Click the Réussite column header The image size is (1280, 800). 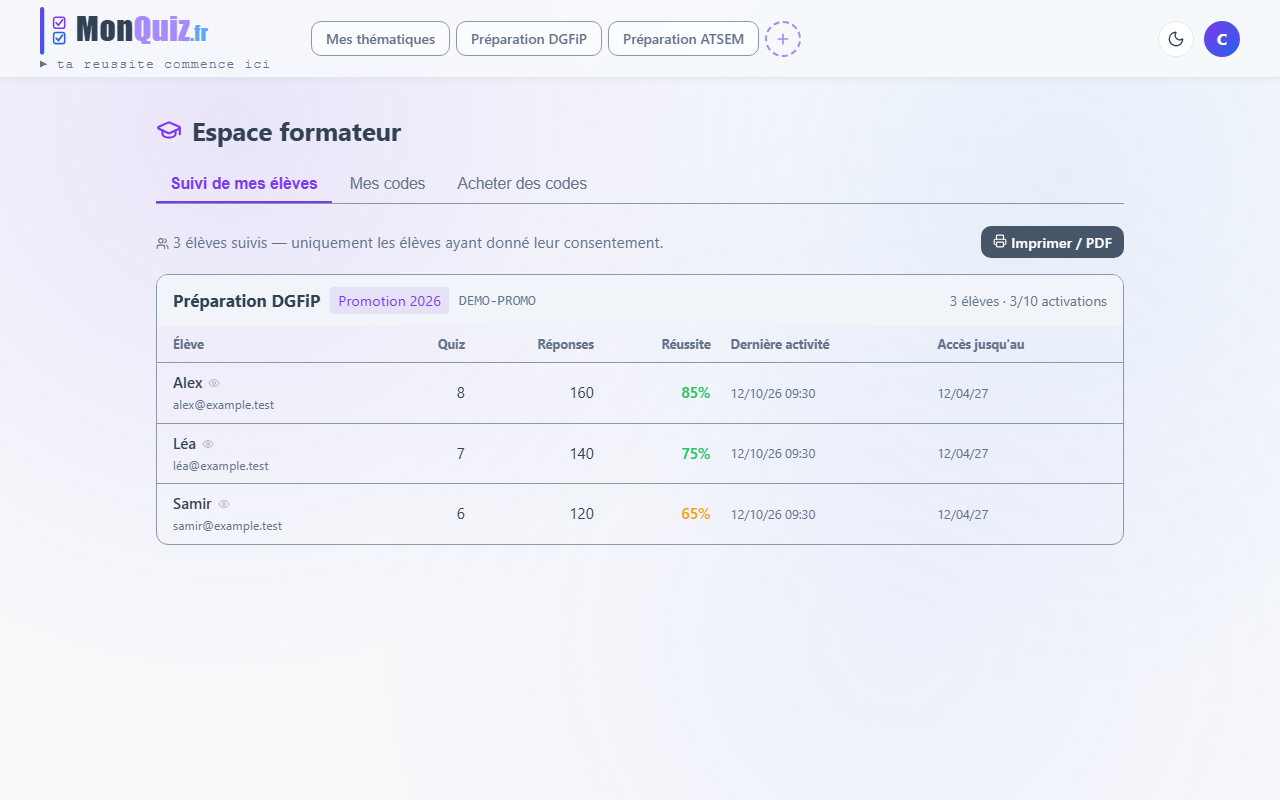pos(686,344)
